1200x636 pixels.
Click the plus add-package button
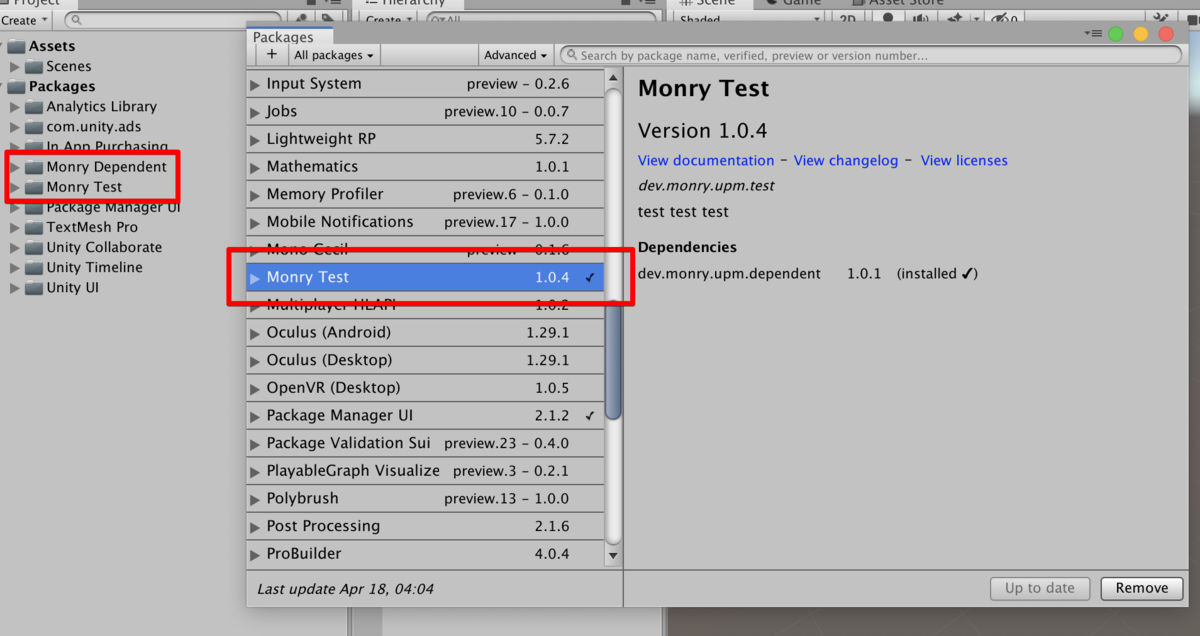click(271, 55)
